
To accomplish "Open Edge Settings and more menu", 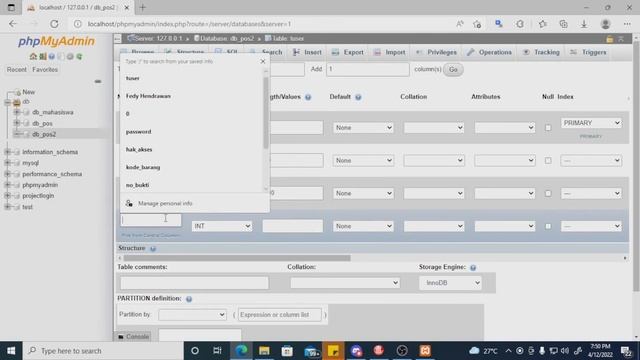I will pos(627,24).
